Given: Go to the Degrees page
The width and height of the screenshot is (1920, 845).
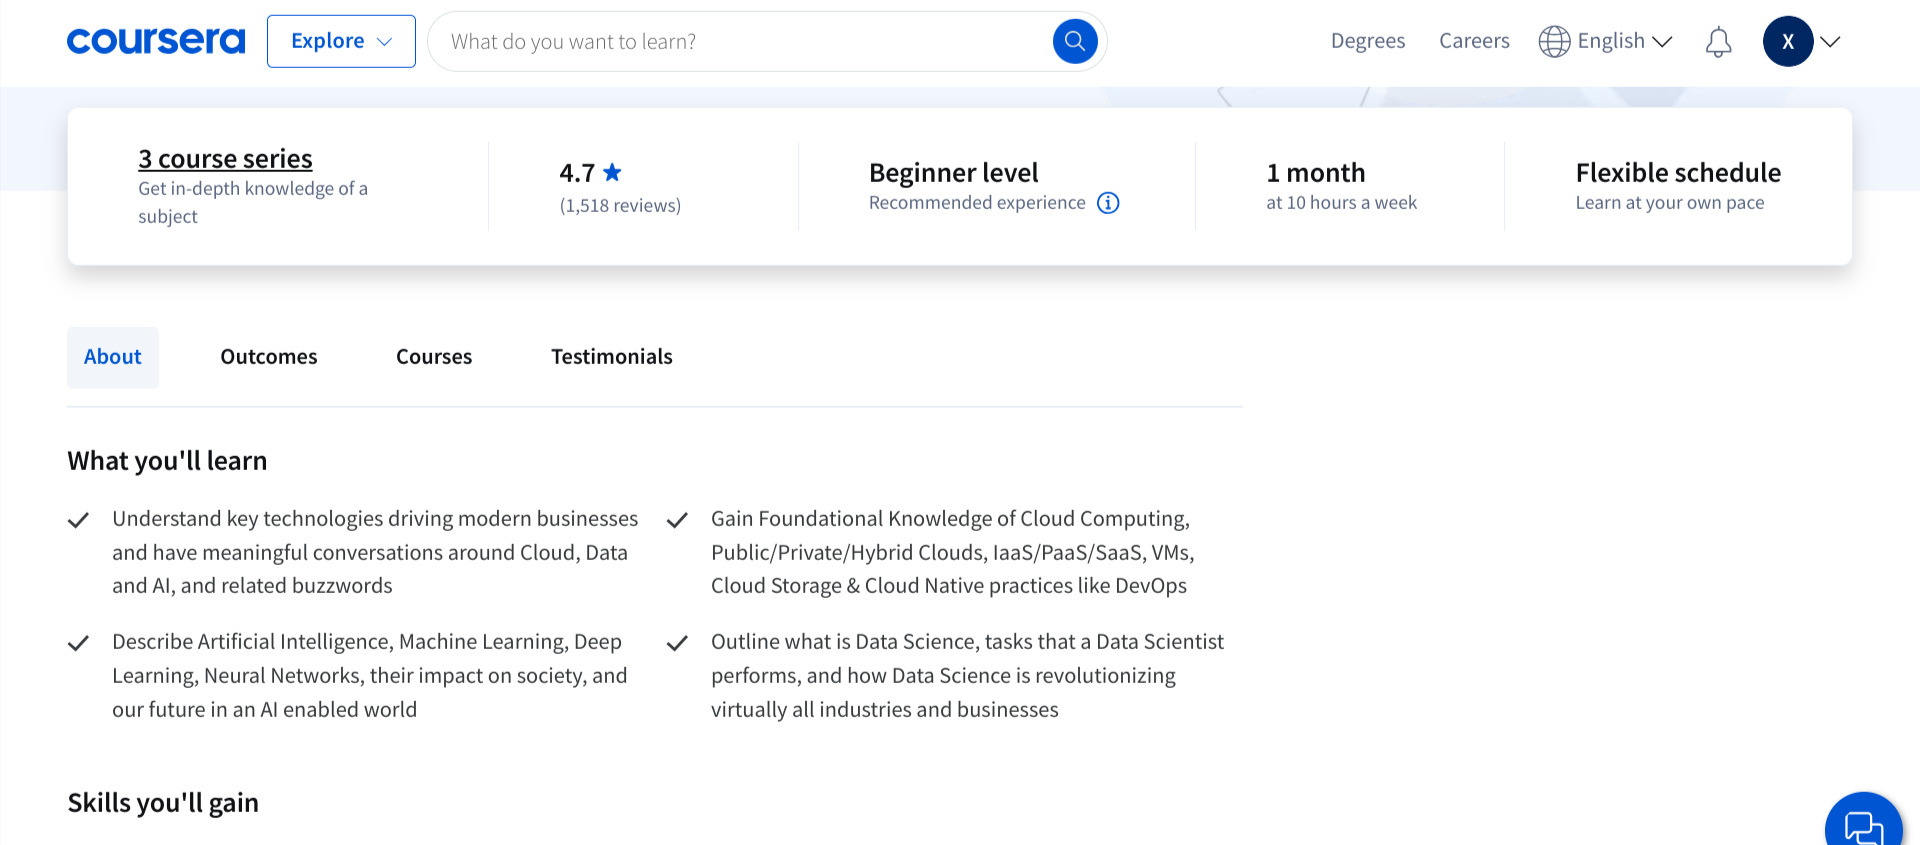Looking at the screenshot, I should [1367, 41].
